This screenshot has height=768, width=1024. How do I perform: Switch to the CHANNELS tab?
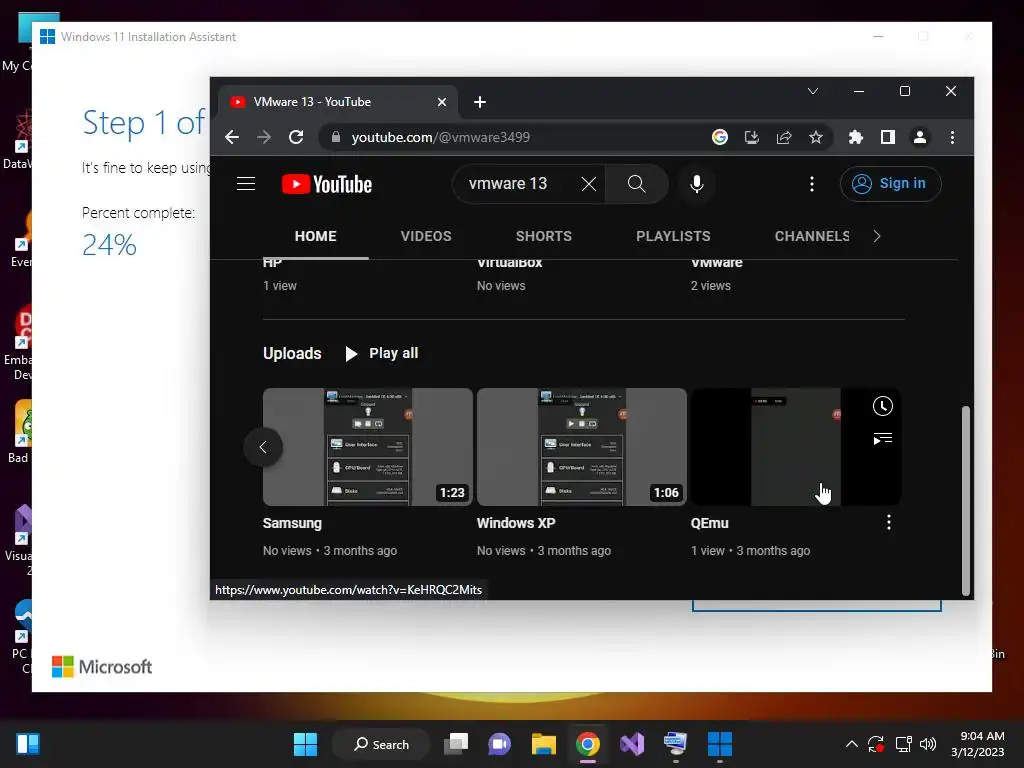[x=812, y=236]
